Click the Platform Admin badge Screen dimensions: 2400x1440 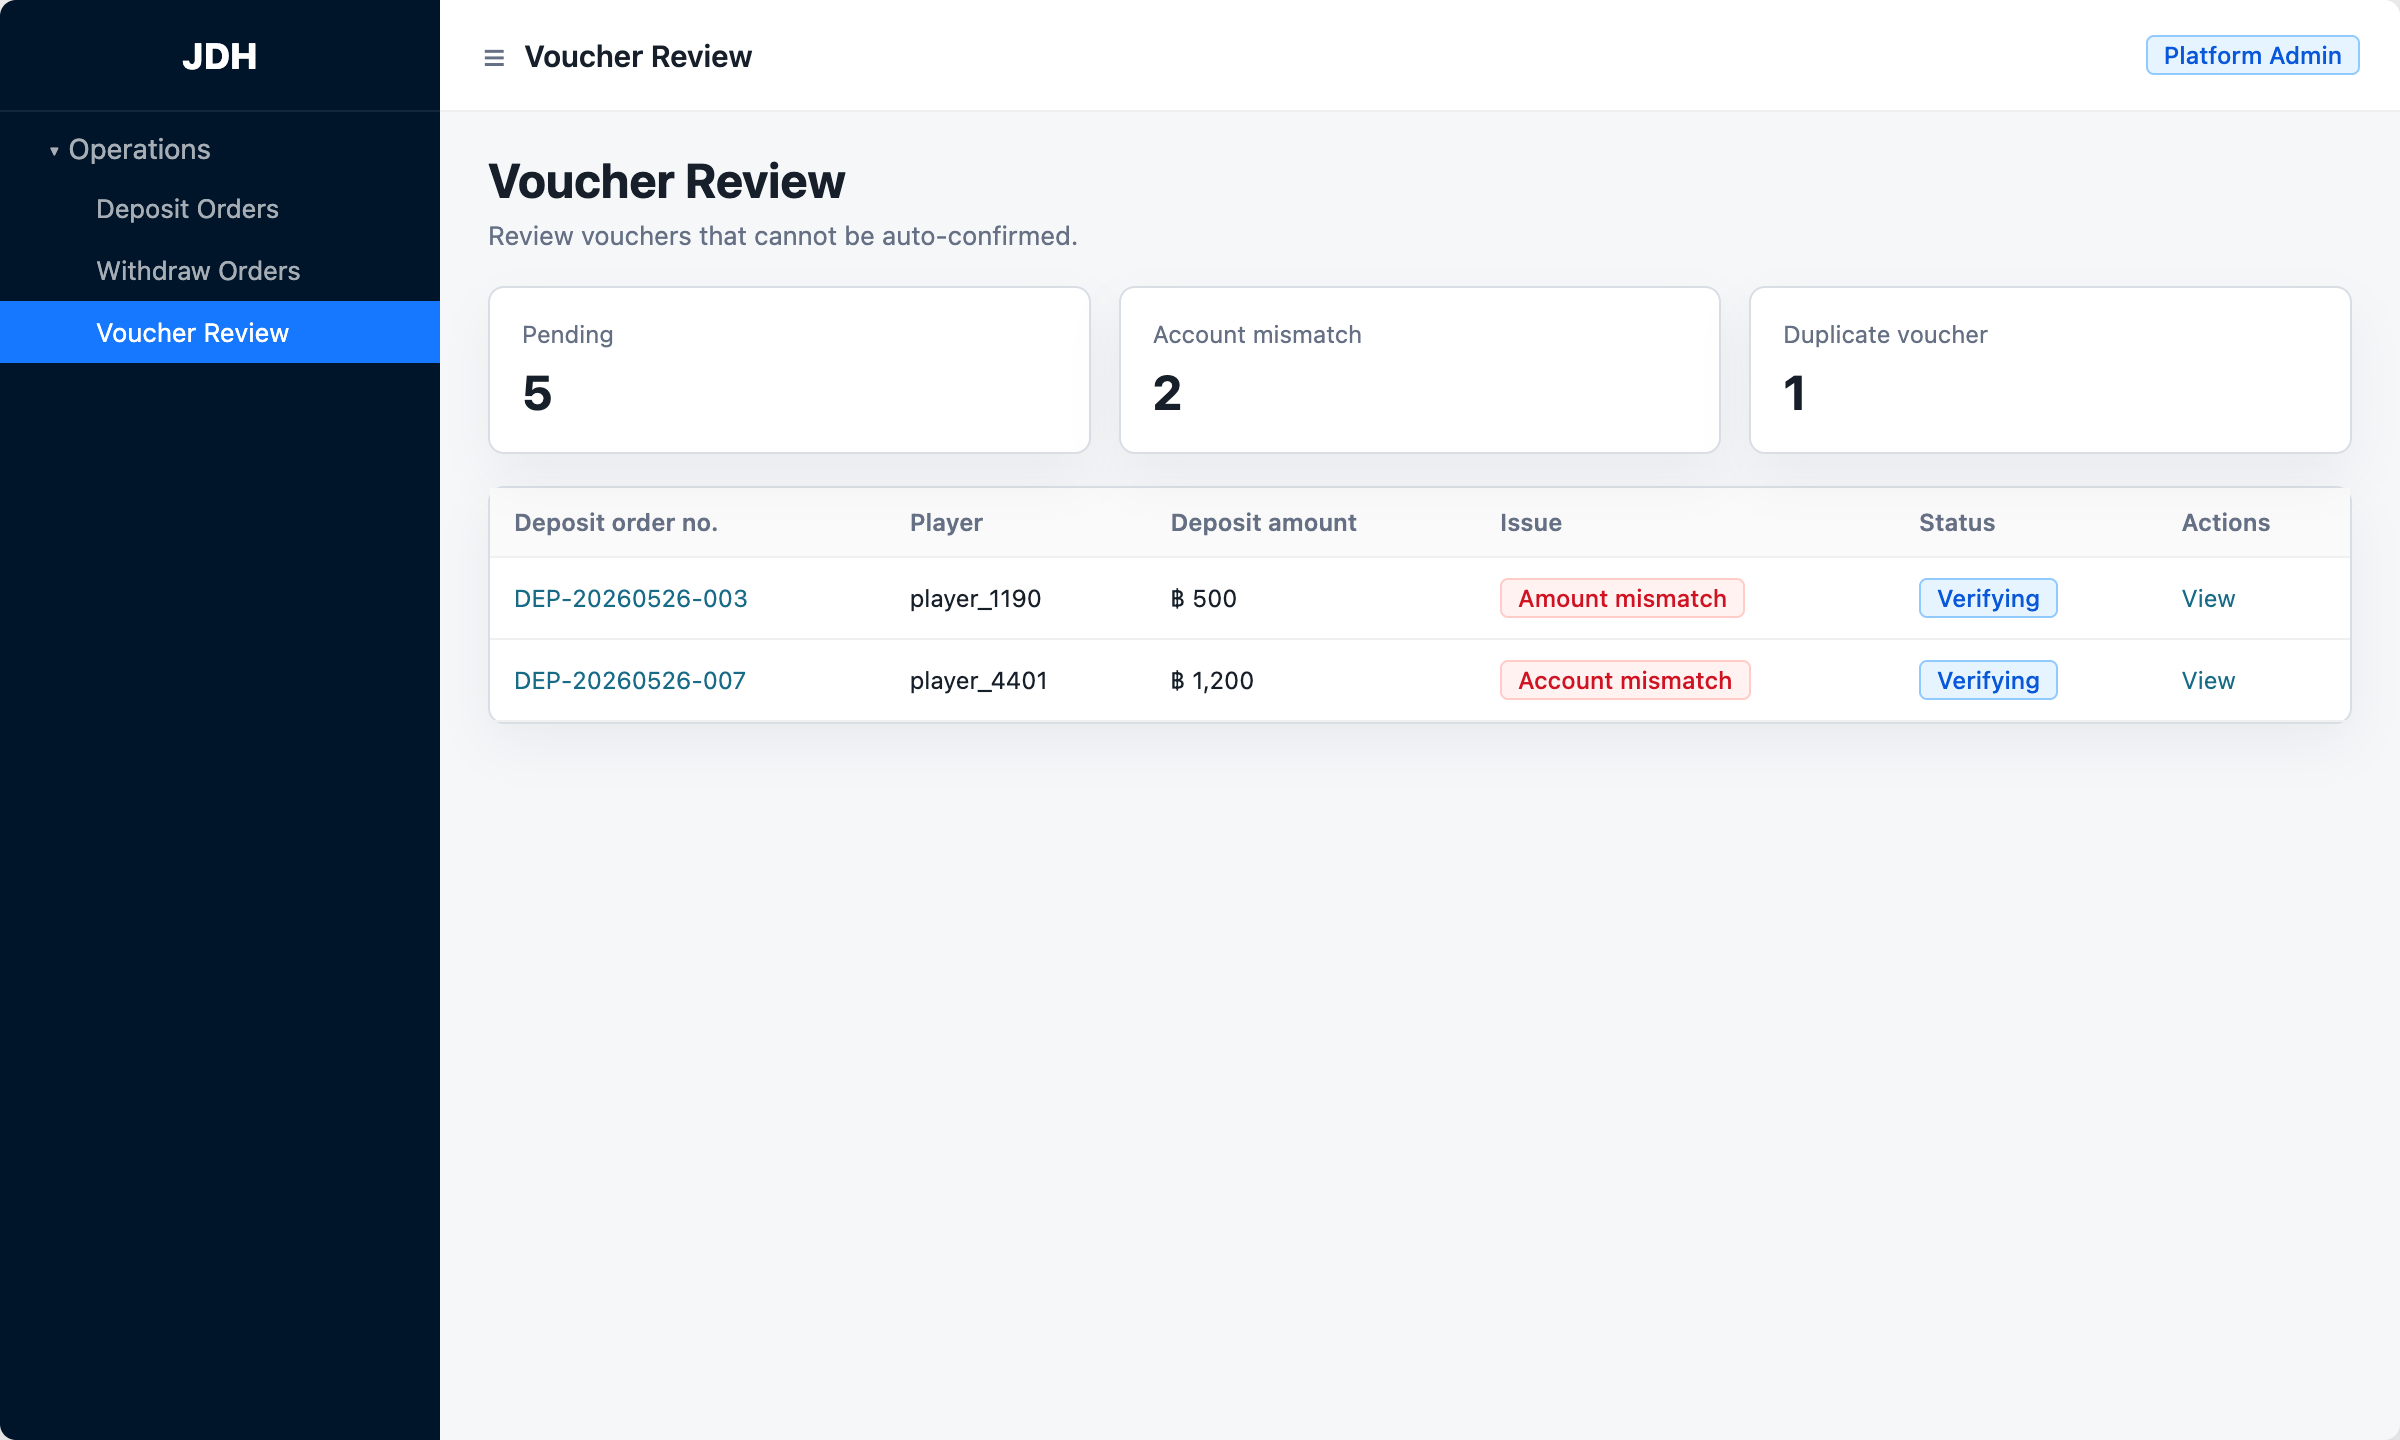click(2252, 56)
